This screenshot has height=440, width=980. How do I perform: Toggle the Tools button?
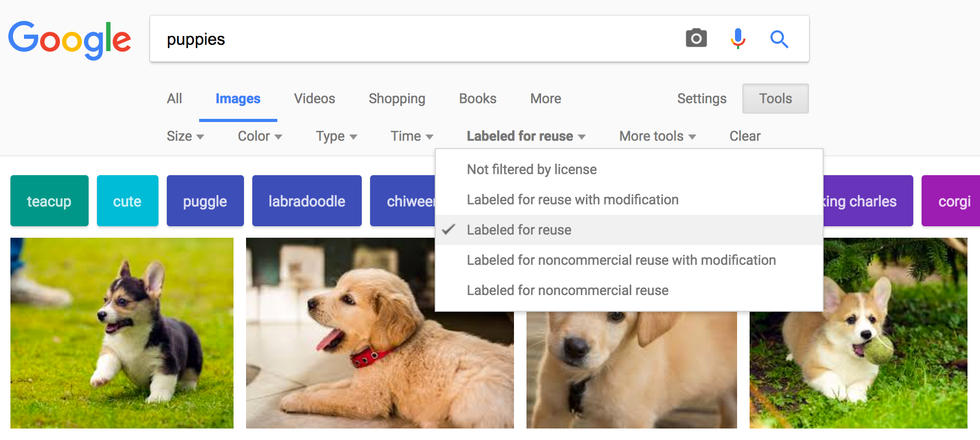click(775, 99)
